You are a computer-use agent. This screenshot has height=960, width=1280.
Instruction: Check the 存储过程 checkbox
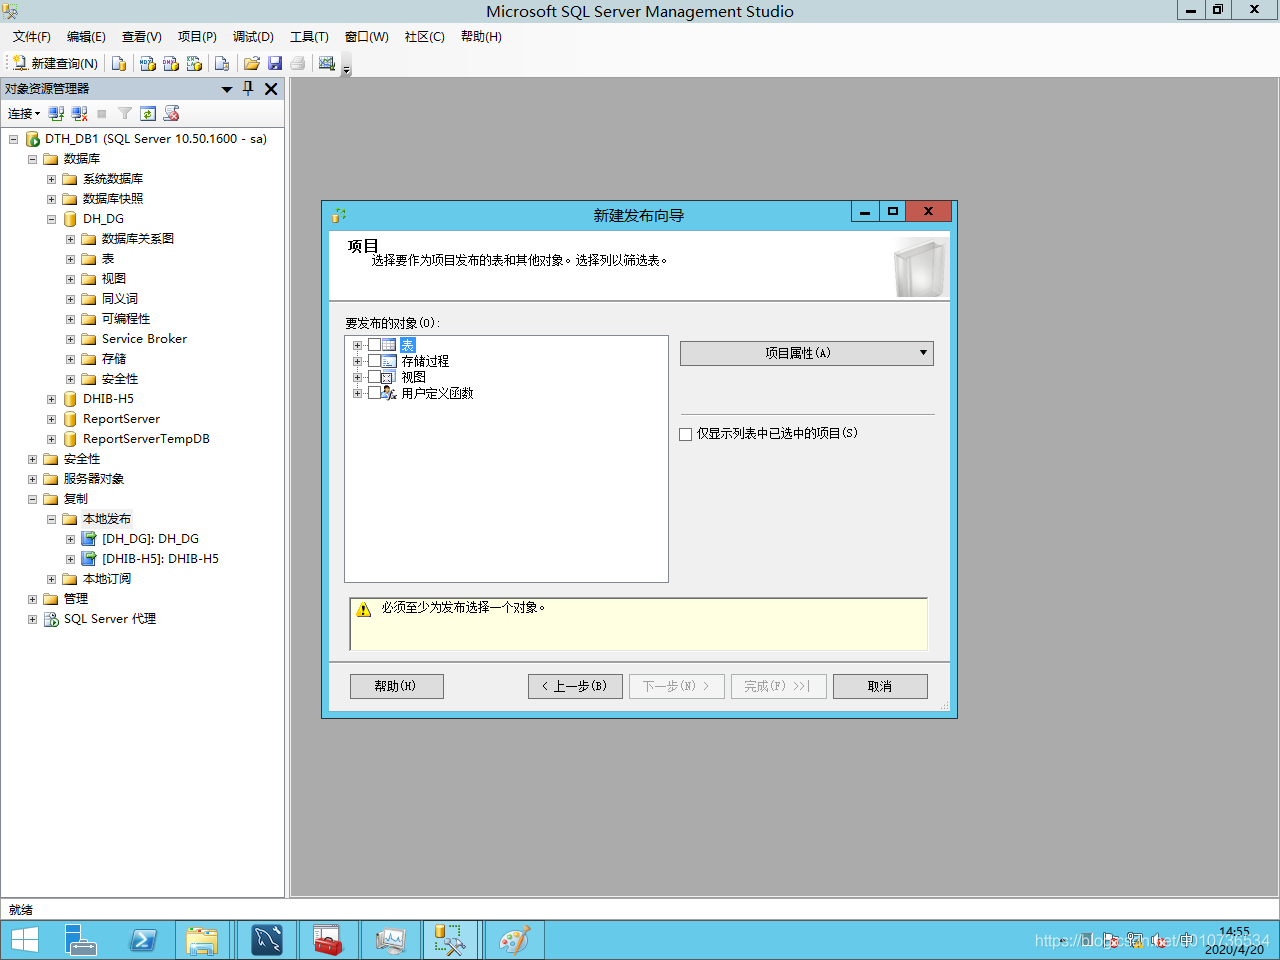pos(374,361)
